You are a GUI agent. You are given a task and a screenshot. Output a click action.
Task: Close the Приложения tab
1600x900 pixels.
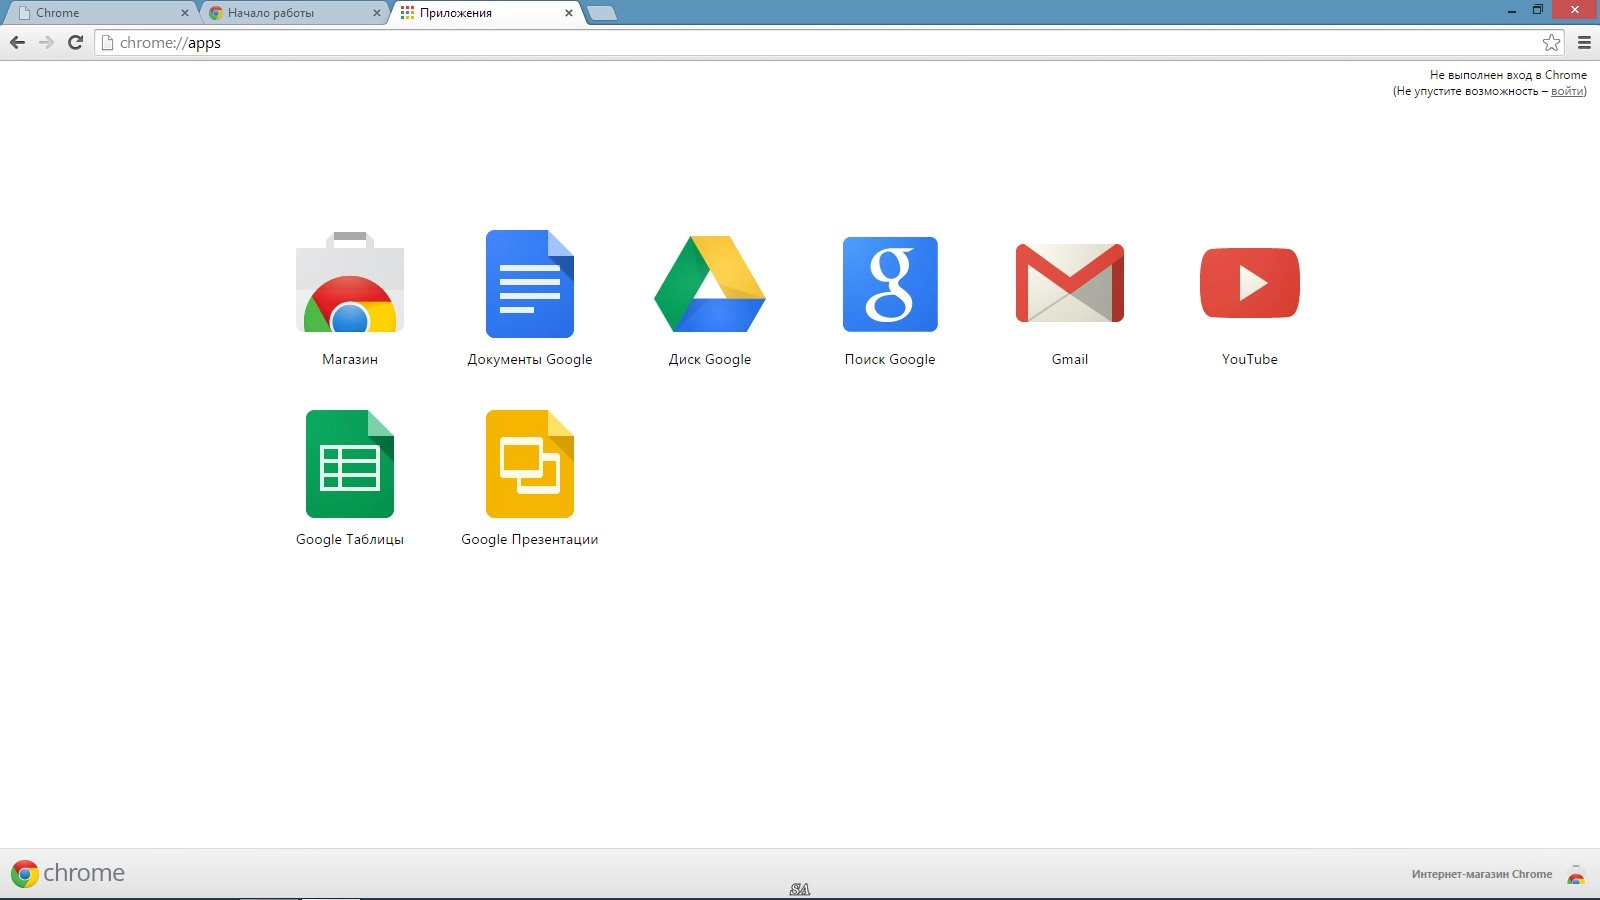568,13
